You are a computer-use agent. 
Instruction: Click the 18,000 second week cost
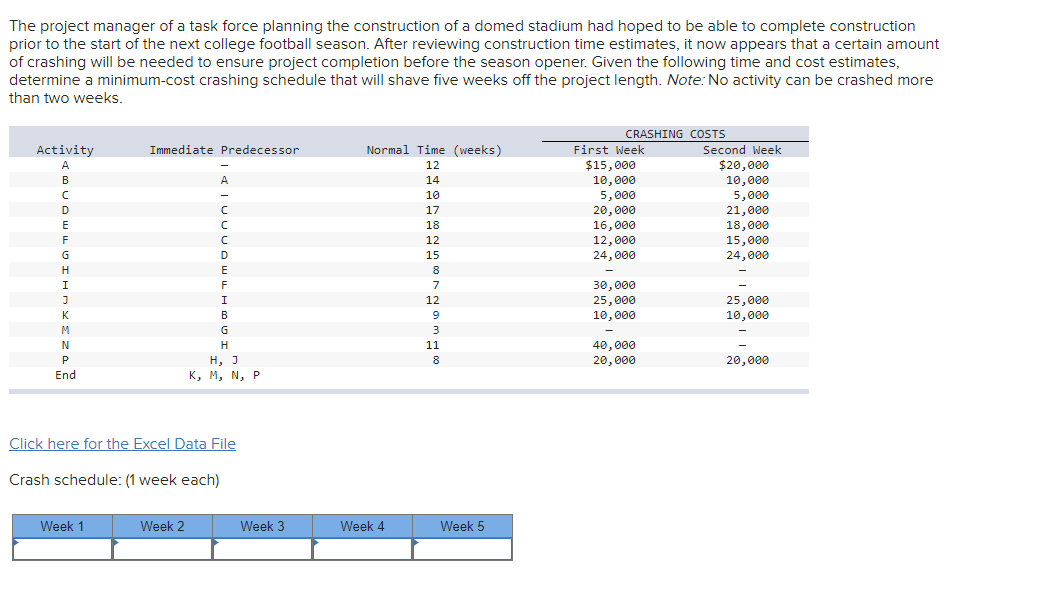tap(747, 225)
